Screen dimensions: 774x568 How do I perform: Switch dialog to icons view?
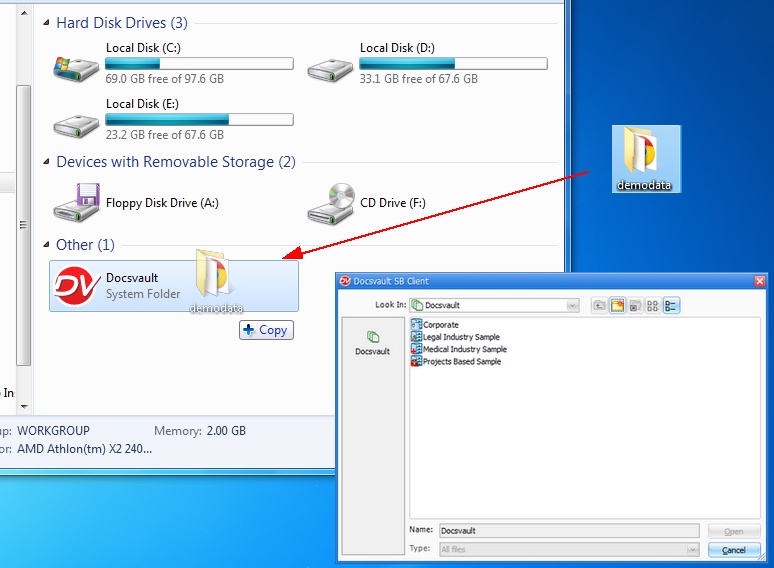pyautogui.click(x=653, y=306)
